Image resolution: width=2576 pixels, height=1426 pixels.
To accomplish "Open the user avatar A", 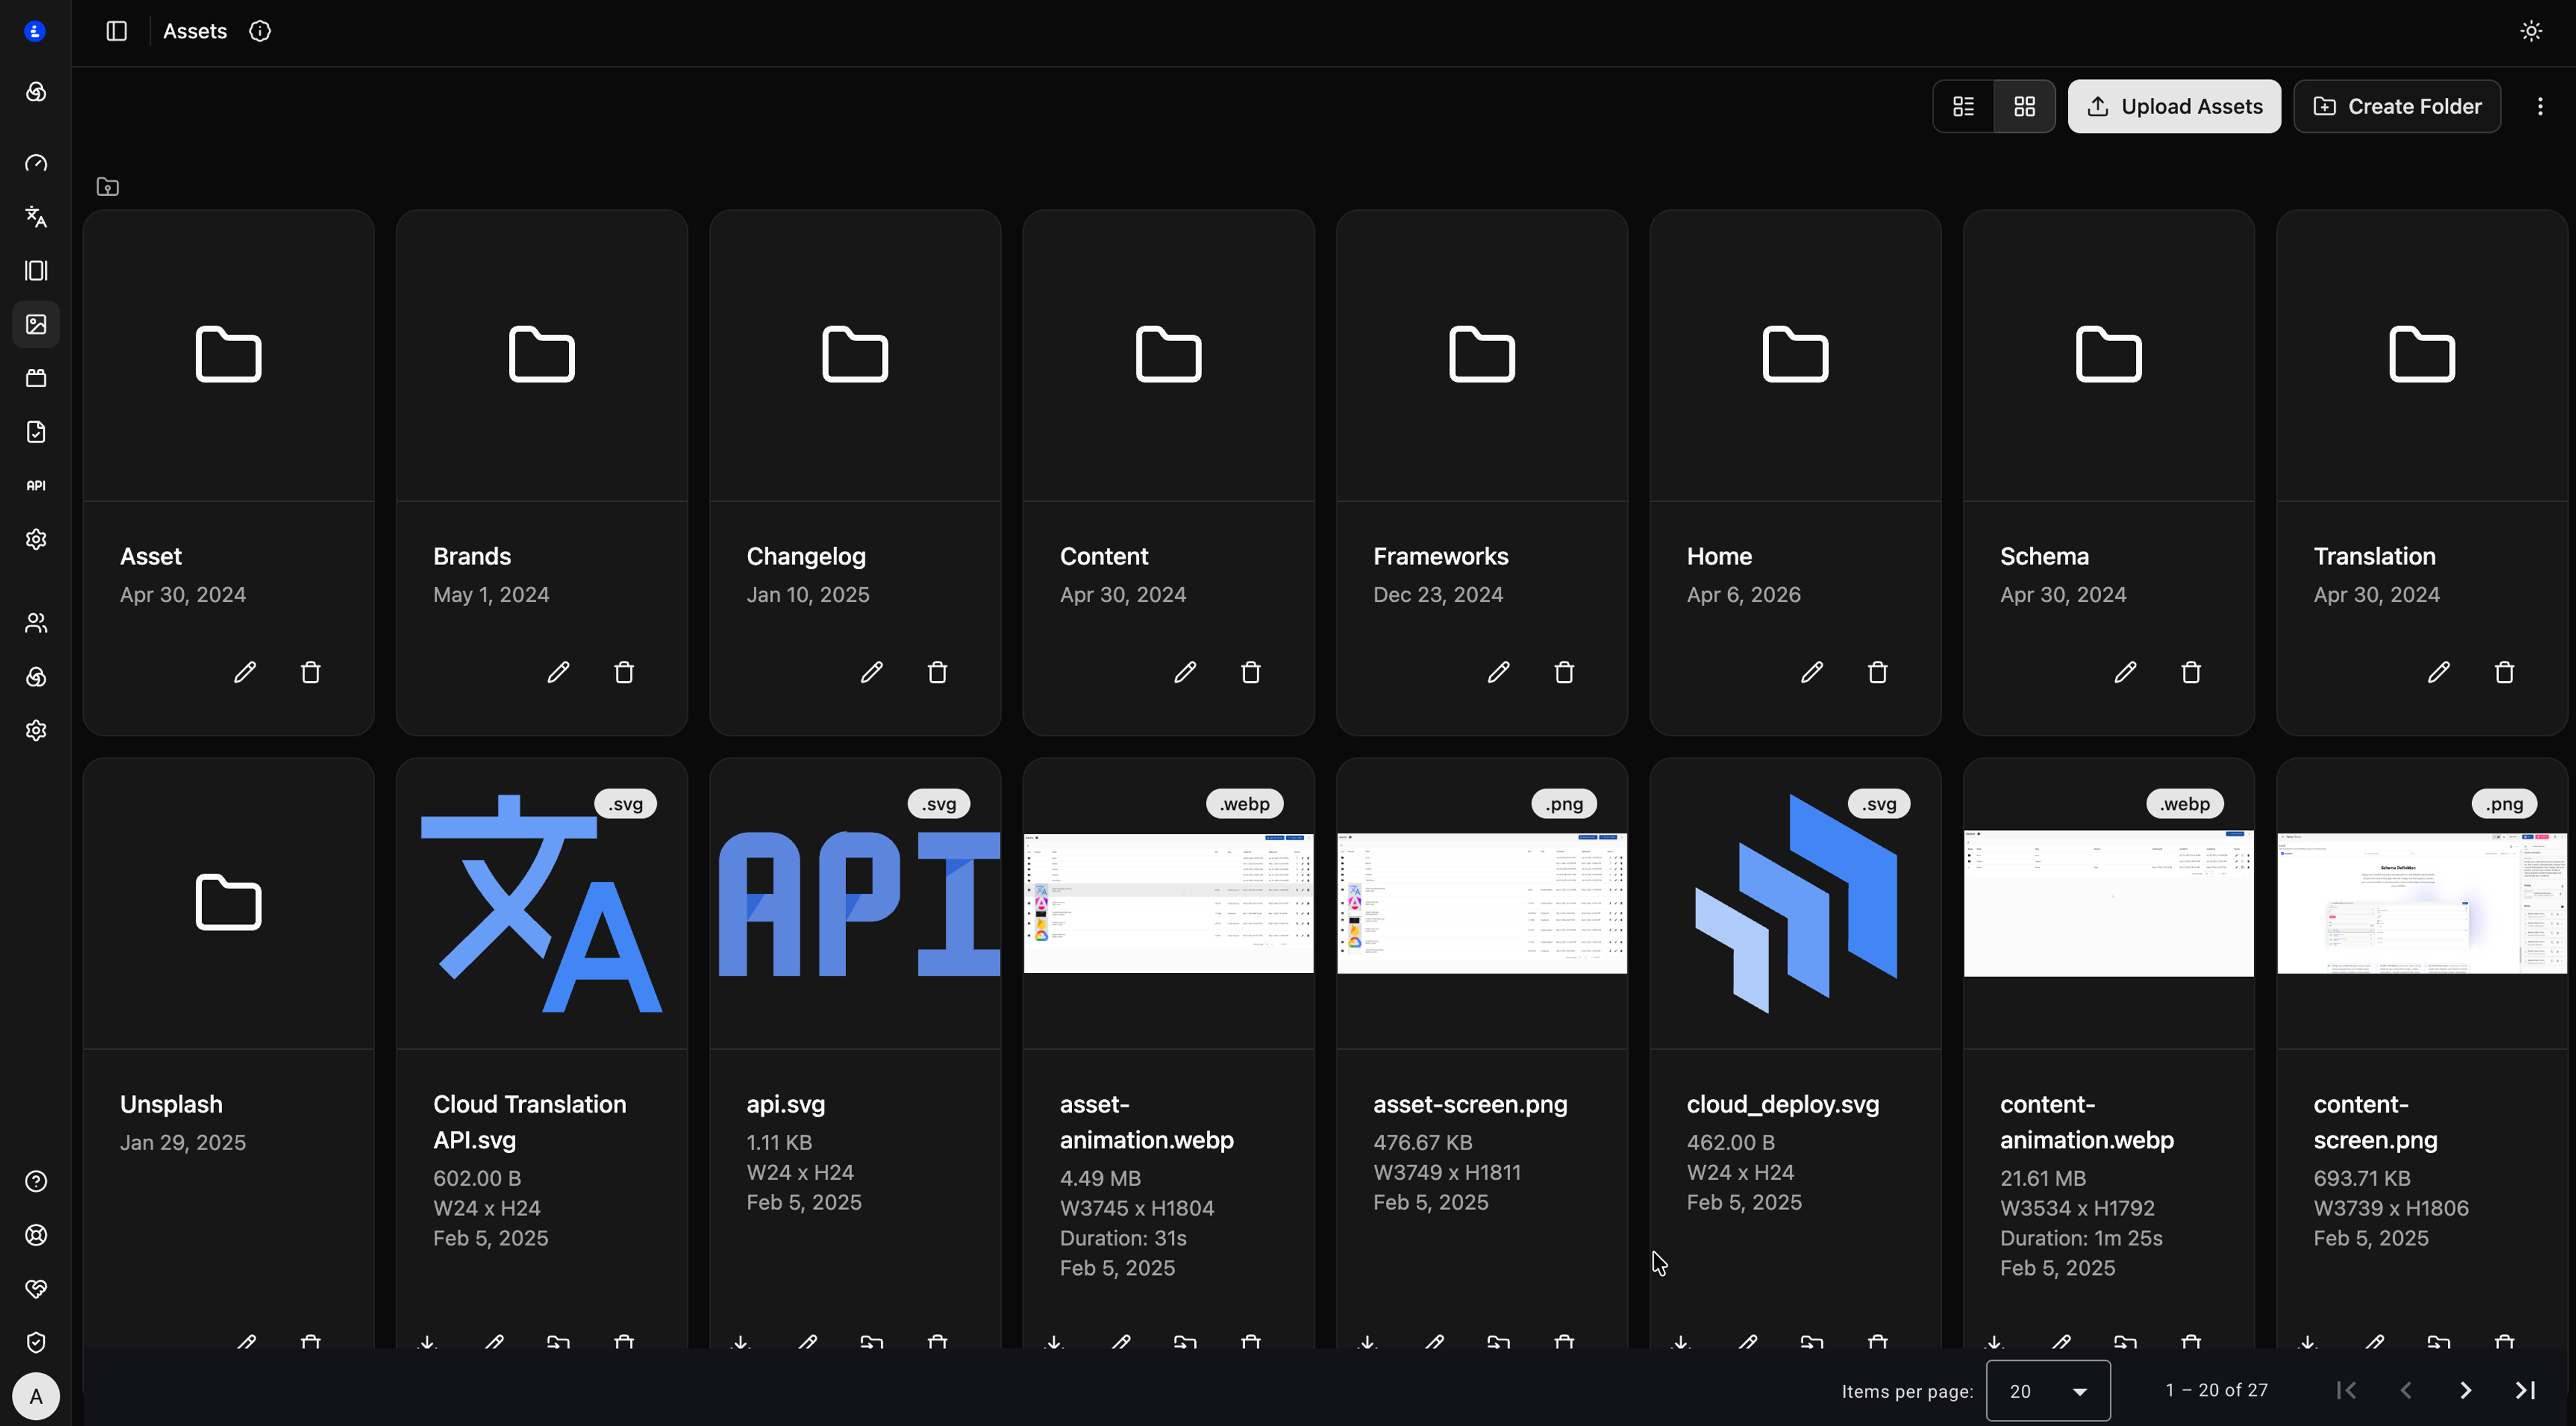I will point(36,1396).
